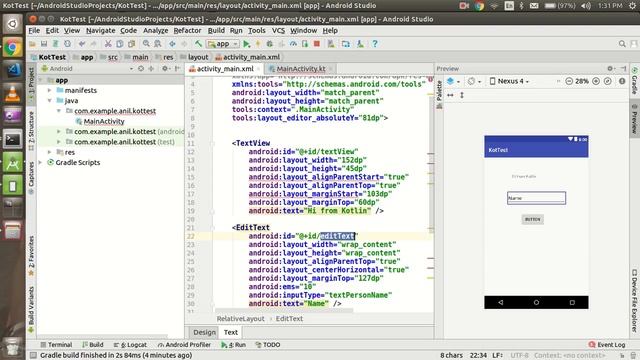Switch to the Design tab
640x360 pixels.
coord(204,332)
